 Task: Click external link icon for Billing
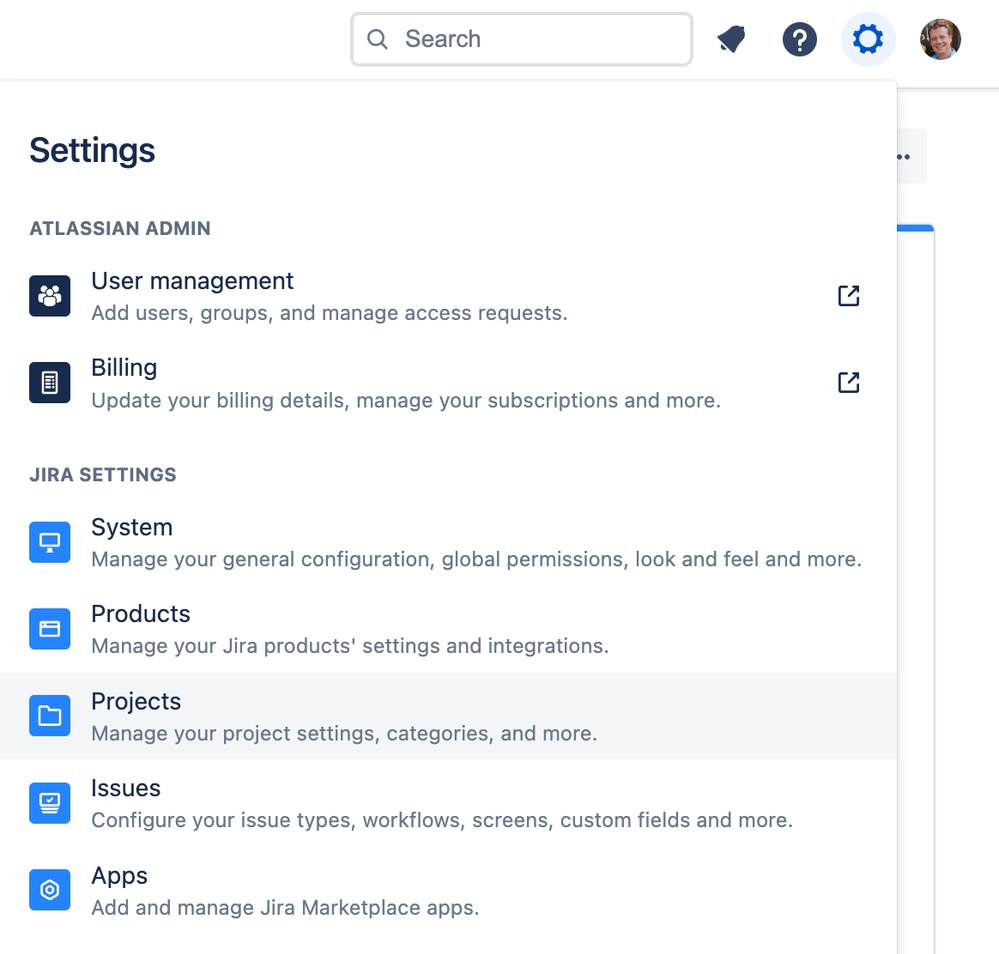[848, 382]
